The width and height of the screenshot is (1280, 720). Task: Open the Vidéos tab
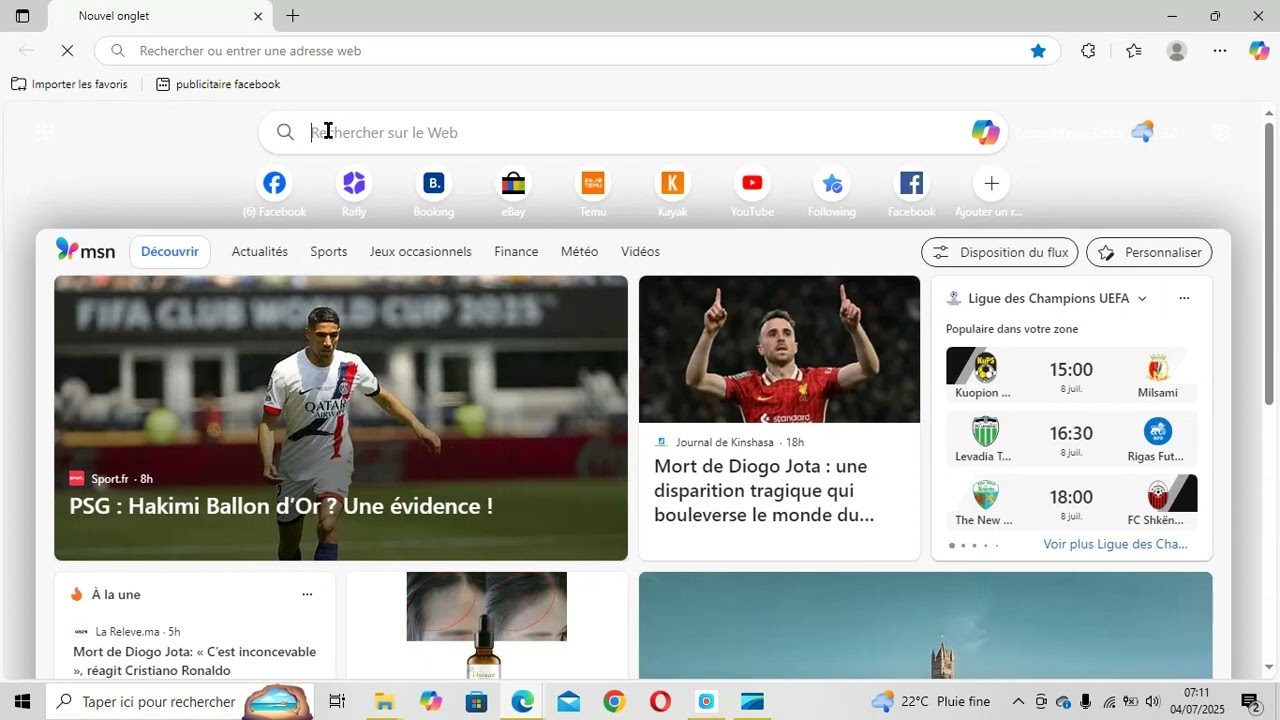click(x=640, y=252)
